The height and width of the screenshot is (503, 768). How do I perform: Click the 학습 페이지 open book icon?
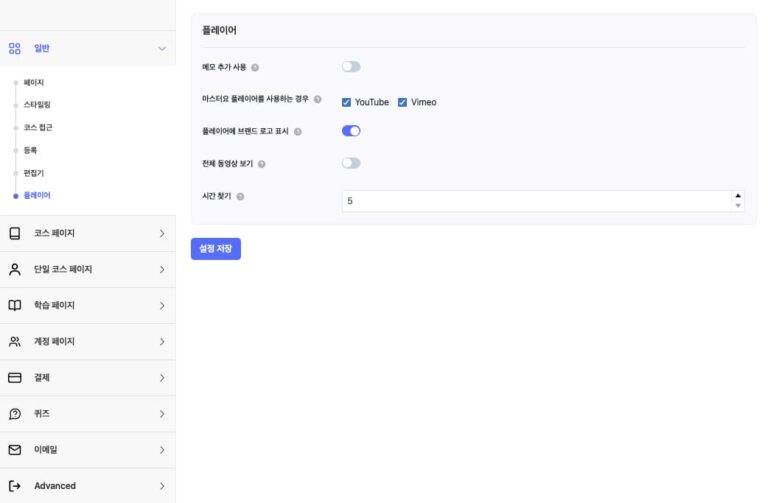pyautogui.click(x=15, y=306)
